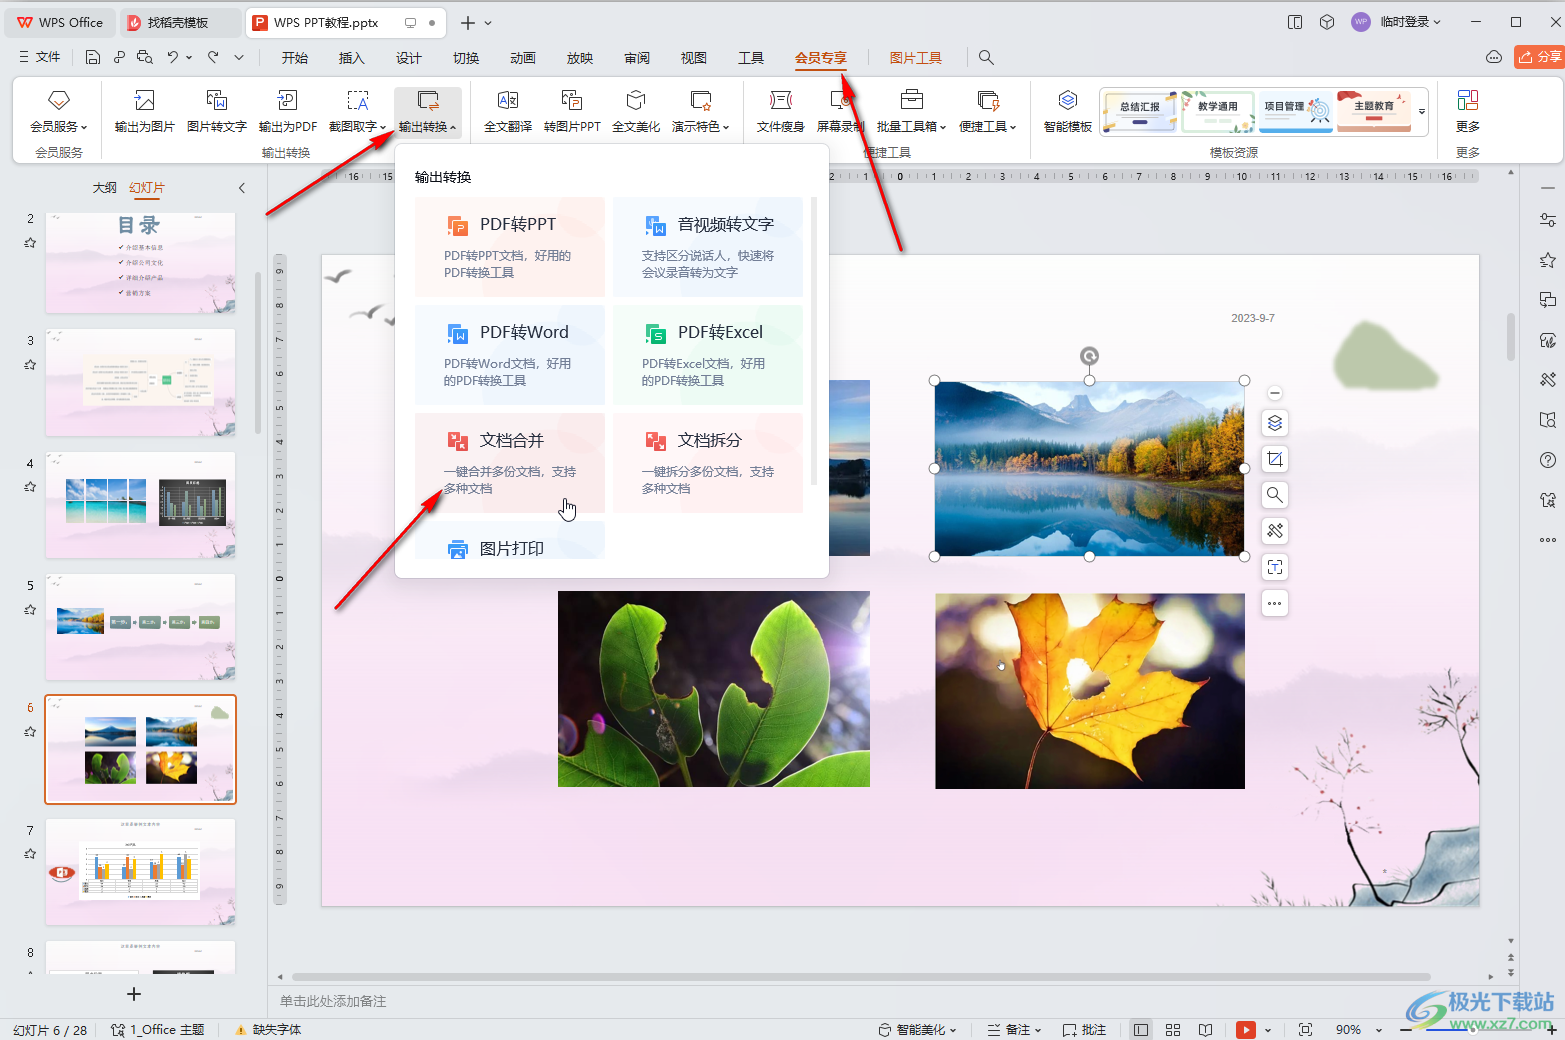Viewport: 1565px width, 1040px height.
Task: Switch to the 大纲 outline tab
Action: pos(105,188)
